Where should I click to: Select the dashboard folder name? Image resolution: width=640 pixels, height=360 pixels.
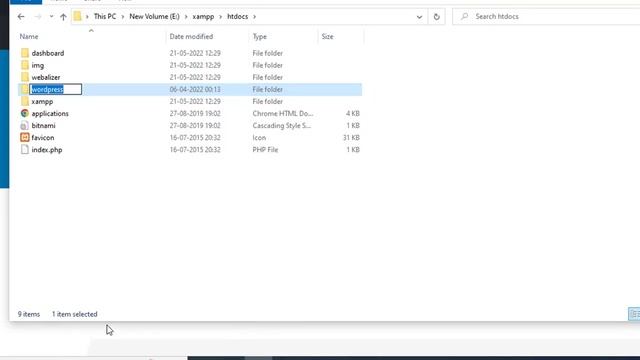48,53
